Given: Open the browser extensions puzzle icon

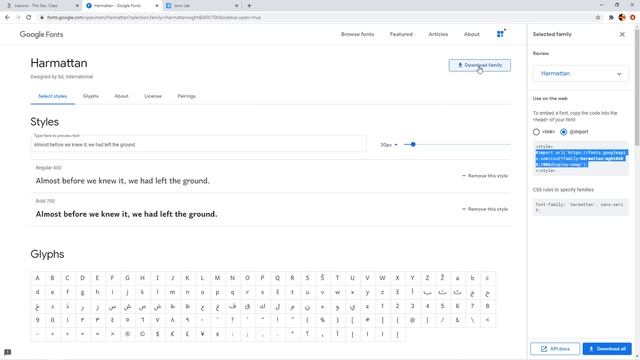Looking at the screenshot, I should click(x=611, y=18).
